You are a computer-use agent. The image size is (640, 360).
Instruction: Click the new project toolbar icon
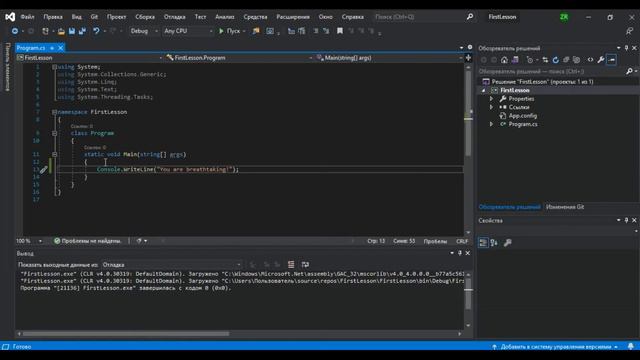(x=45, y=31)
